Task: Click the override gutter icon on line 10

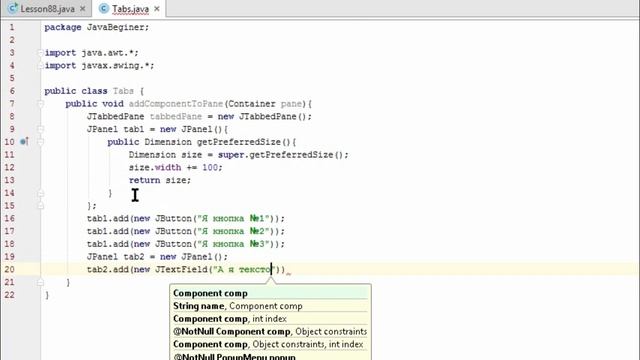Action: [24, 142]
